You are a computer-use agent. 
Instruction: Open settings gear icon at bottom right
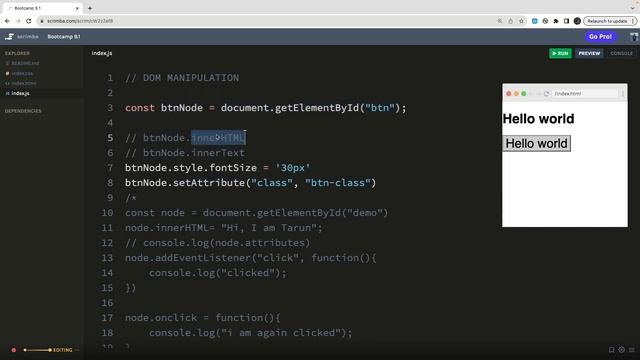tap(621, 350)
